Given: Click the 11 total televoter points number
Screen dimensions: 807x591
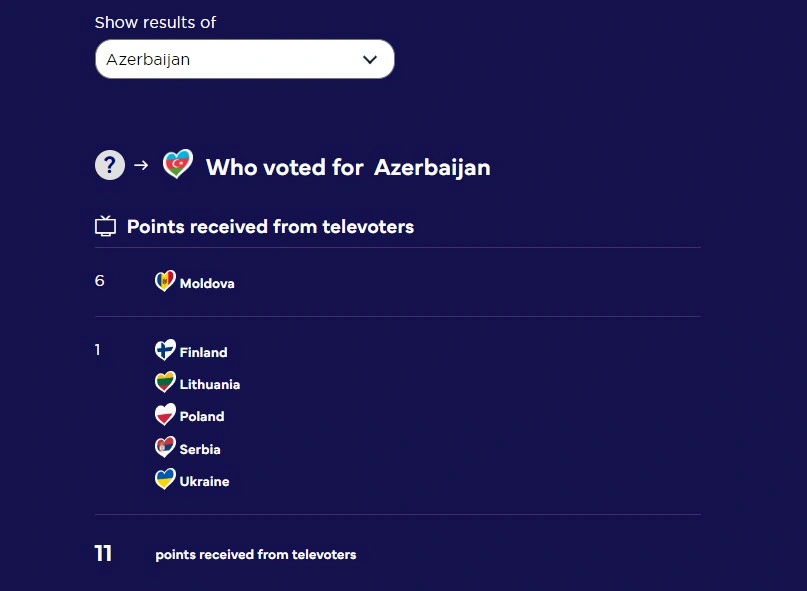Looking at the screenshot, I should 103,554.
